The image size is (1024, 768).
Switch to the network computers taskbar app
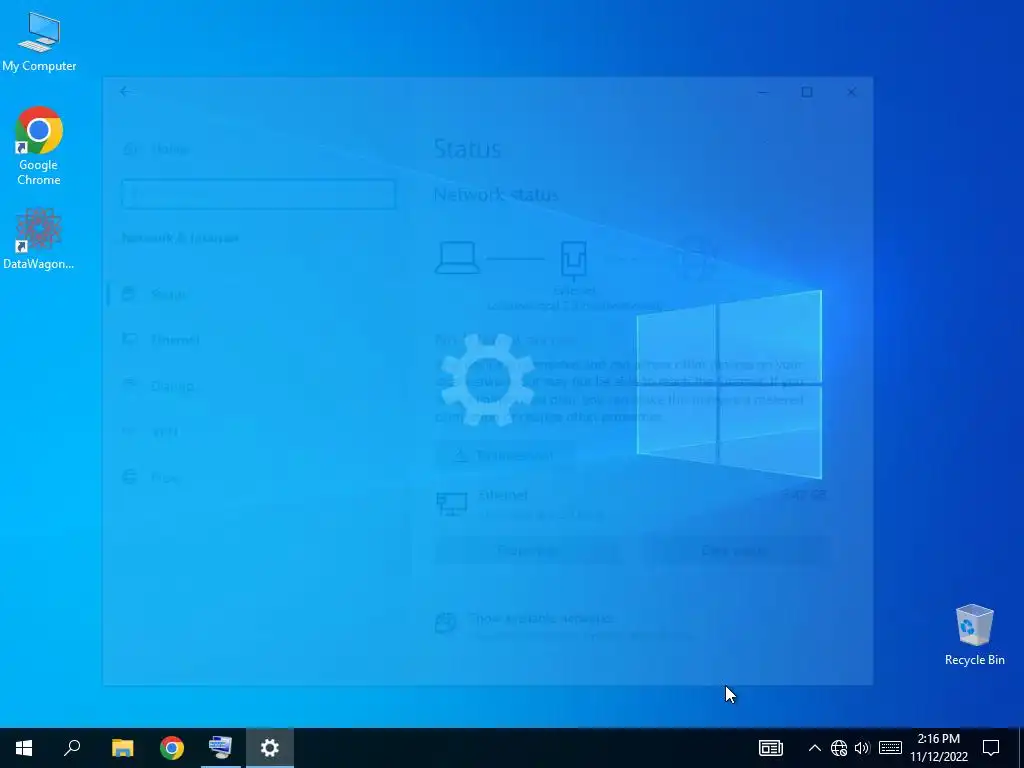(220, 748)
